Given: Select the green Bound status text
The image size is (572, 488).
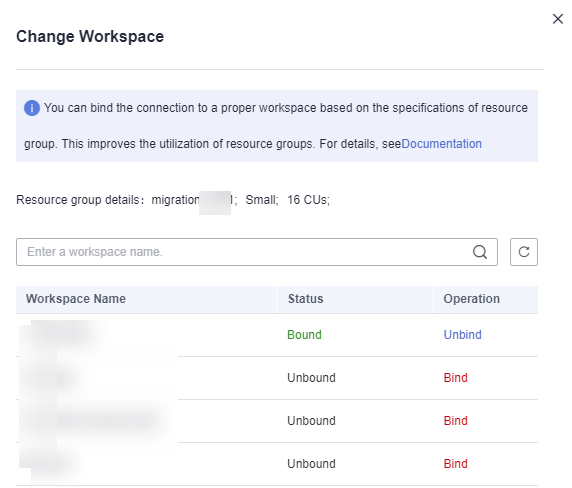Looking at the screenshot, I should click(x=304, y=334).
